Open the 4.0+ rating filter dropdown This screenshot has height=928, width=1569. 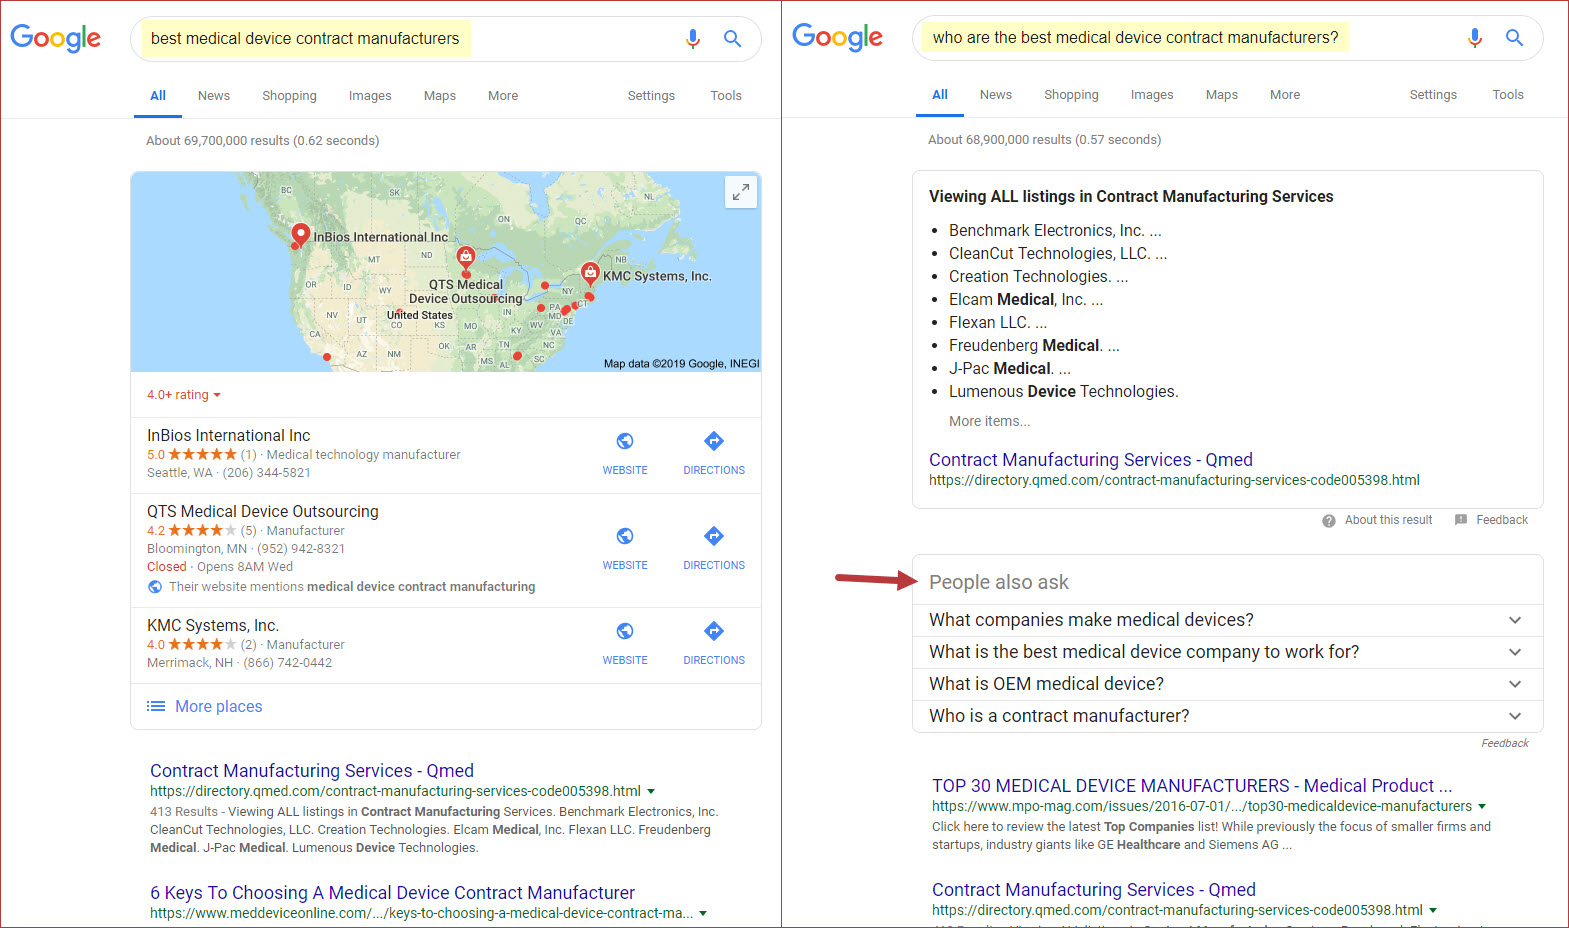[184, 395]
